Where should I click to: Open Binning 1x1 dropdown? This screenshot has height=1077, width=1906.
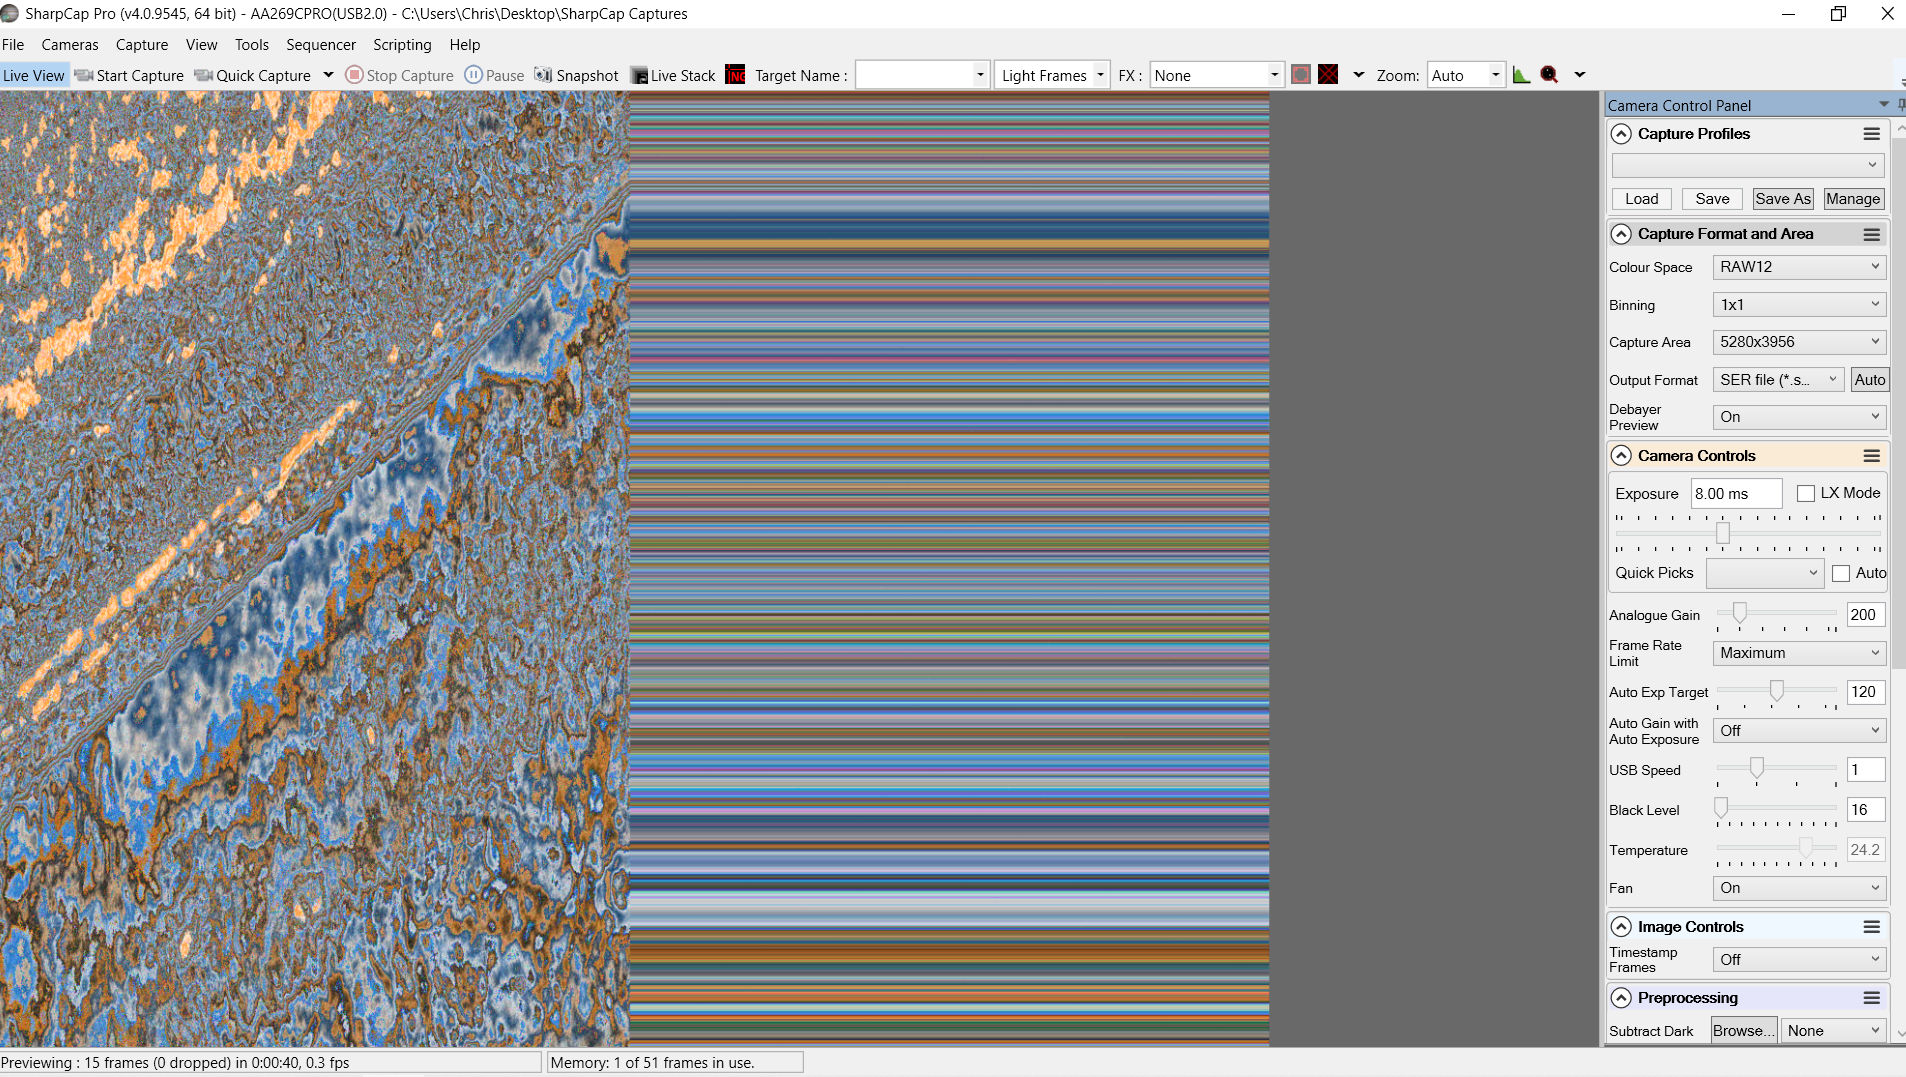point(1799,305)
